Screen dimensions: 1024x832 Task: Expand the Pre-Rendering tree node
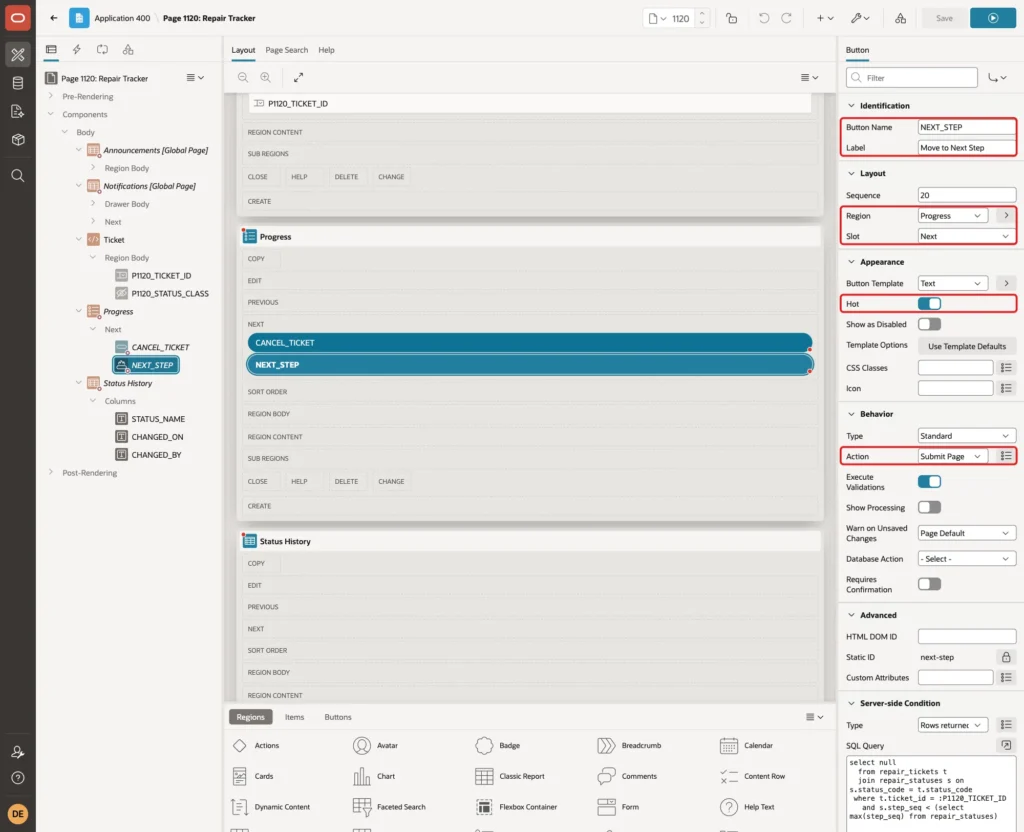(50, 96)
